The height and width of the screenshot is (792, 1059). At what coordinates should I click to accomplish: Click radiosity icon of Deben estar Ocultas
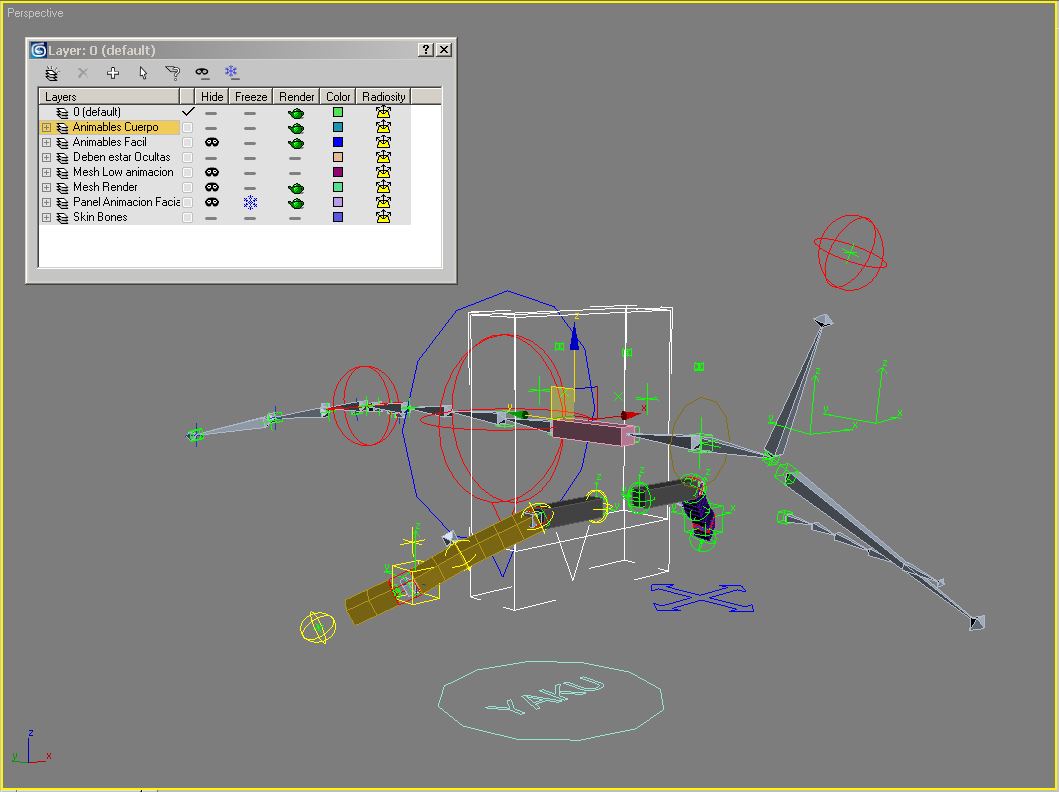[x=384, y=157]
